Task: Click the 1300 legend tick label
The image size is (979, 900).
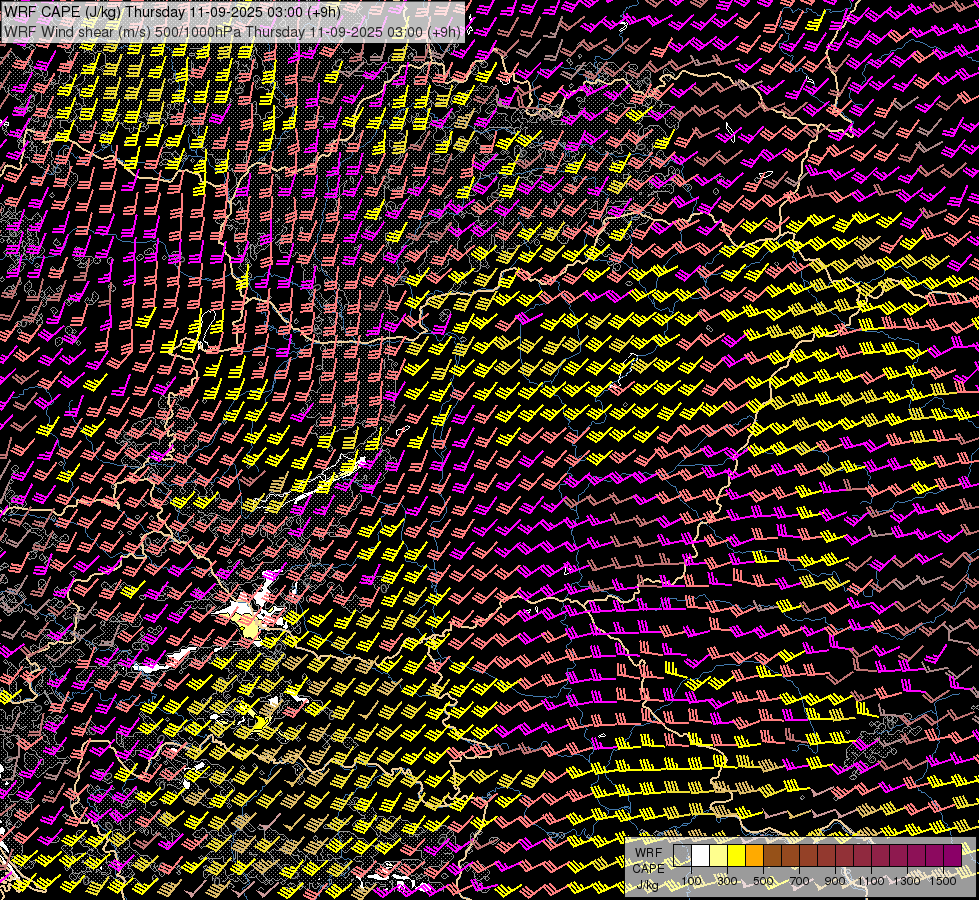Action: tap(907, 881)
